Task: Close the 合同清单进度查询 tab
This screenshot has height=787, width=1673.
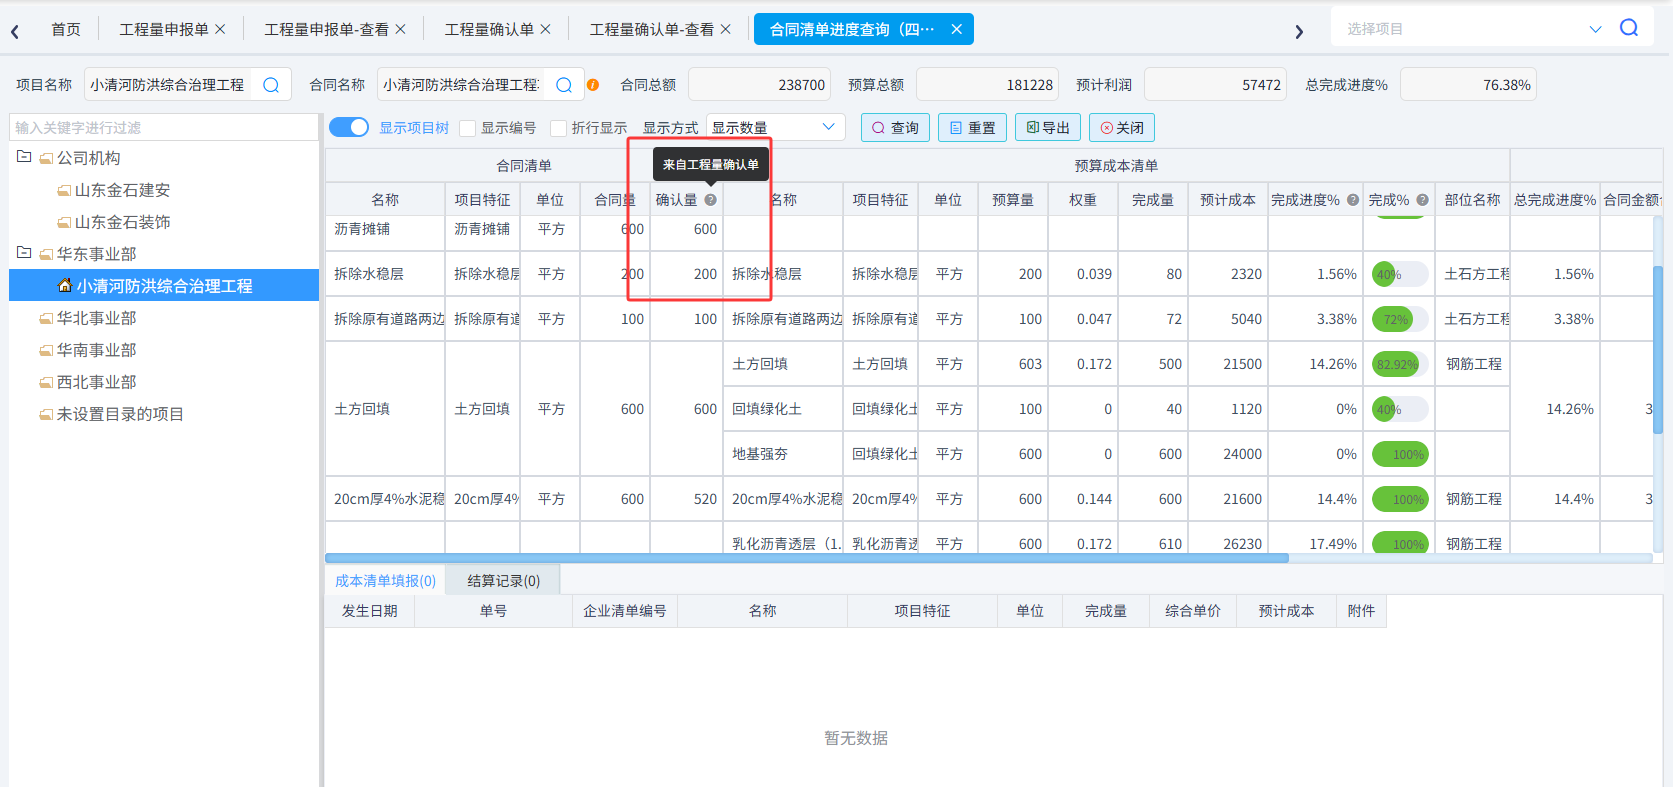Action: [x=956, y=29]
